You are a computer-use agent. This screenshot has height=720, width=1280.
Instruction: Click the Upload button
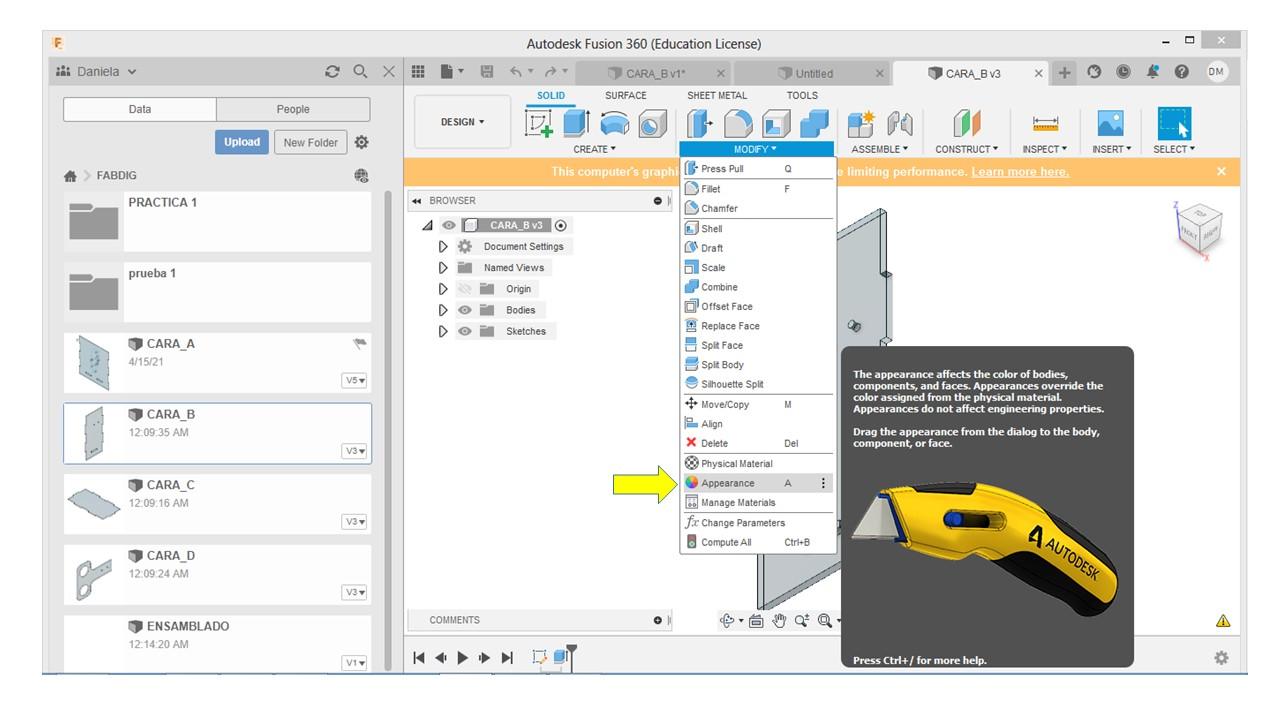click(241, 142)
